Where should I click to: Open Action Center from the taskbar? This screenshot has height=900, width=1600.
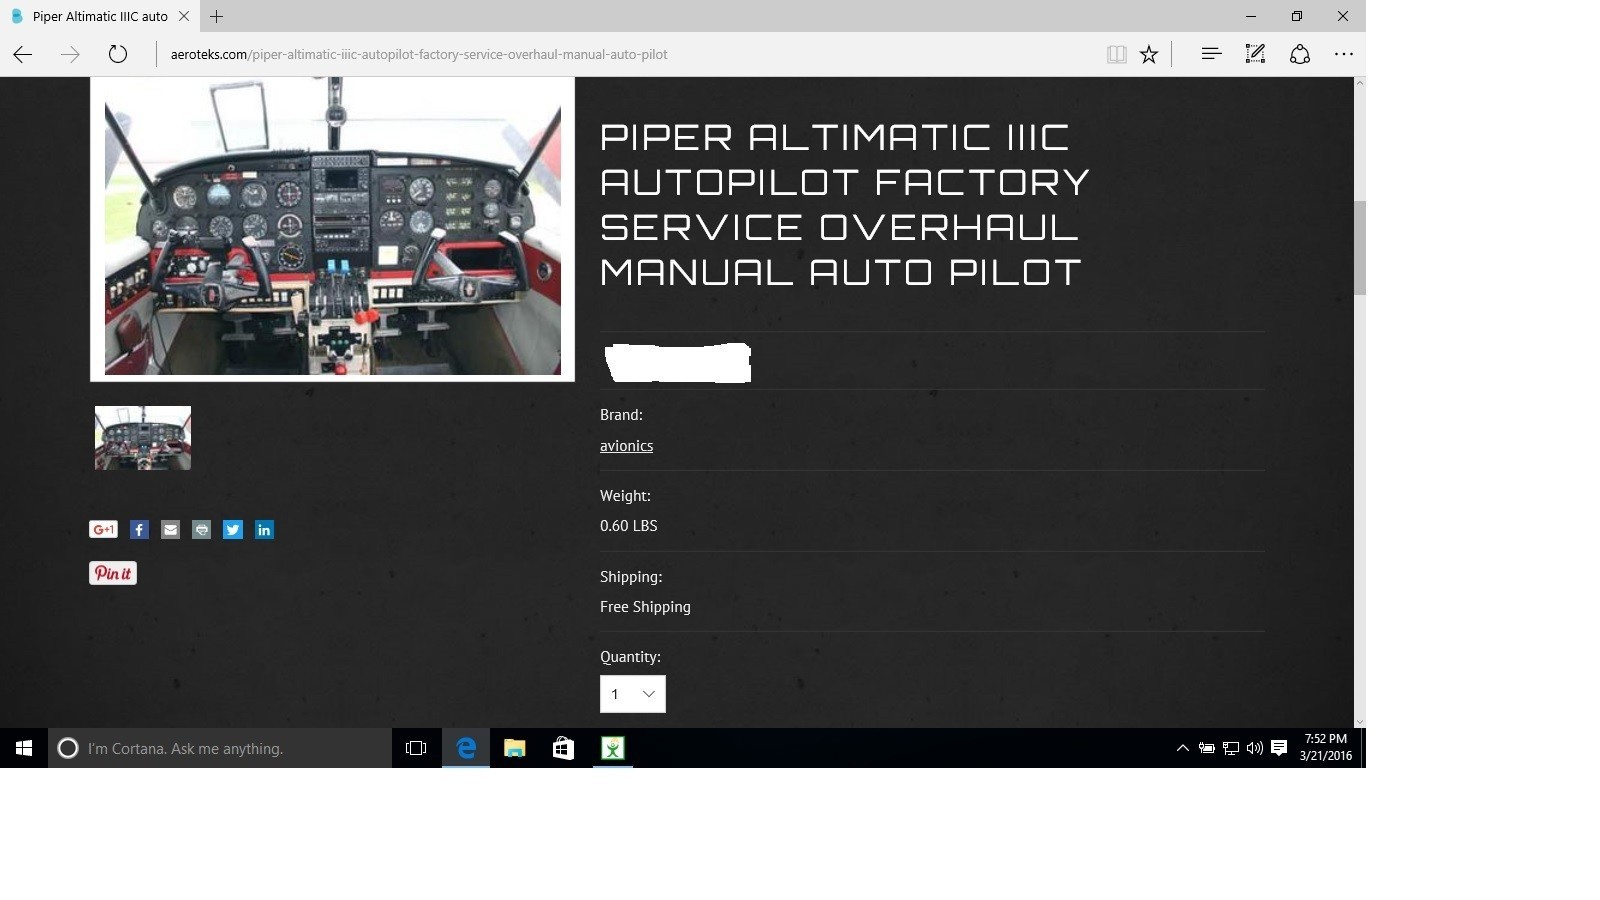pyautogui.click(x=1281, y=748)
